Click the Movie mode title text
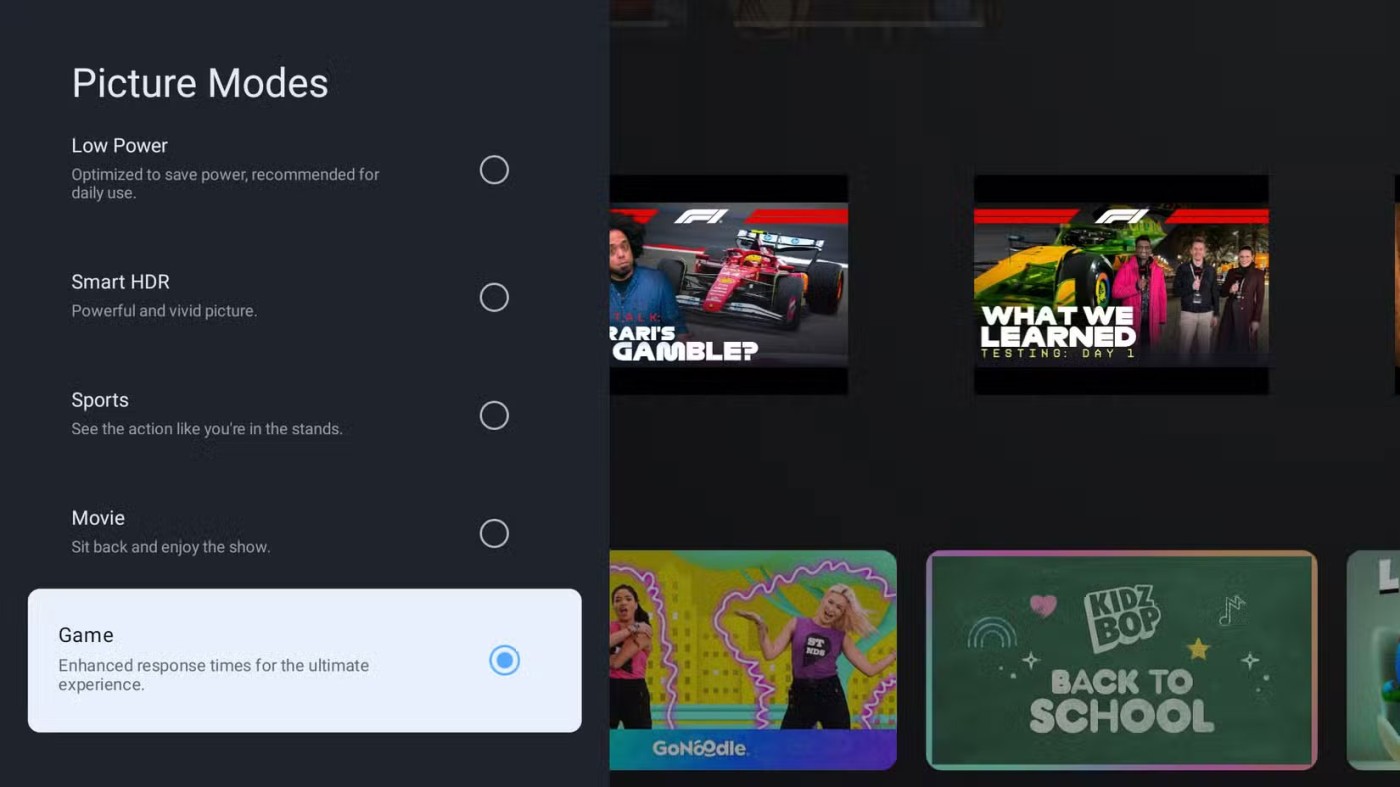 pos(98,518)
